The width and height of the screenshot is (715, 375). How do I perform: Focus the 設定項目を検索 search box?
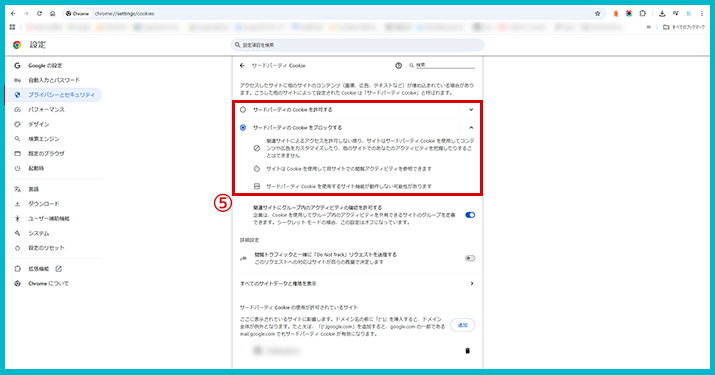click(x=358, y=45)
